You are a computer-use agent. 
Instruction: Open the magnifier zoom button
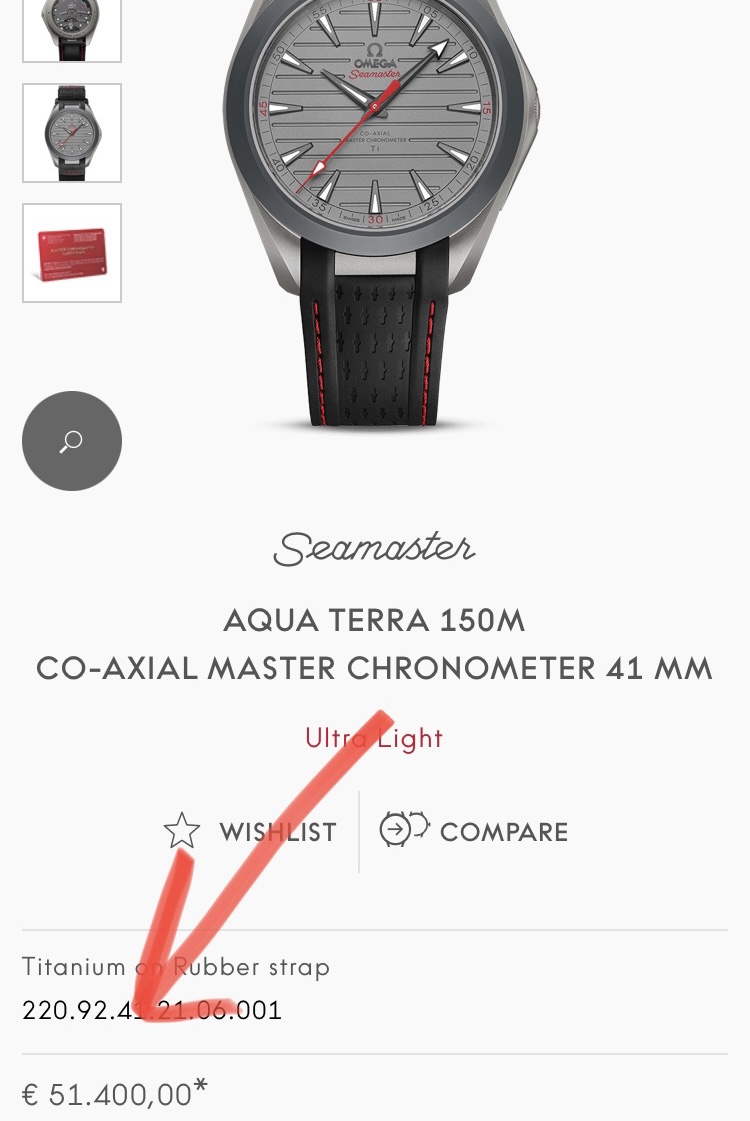coord(71,440)
